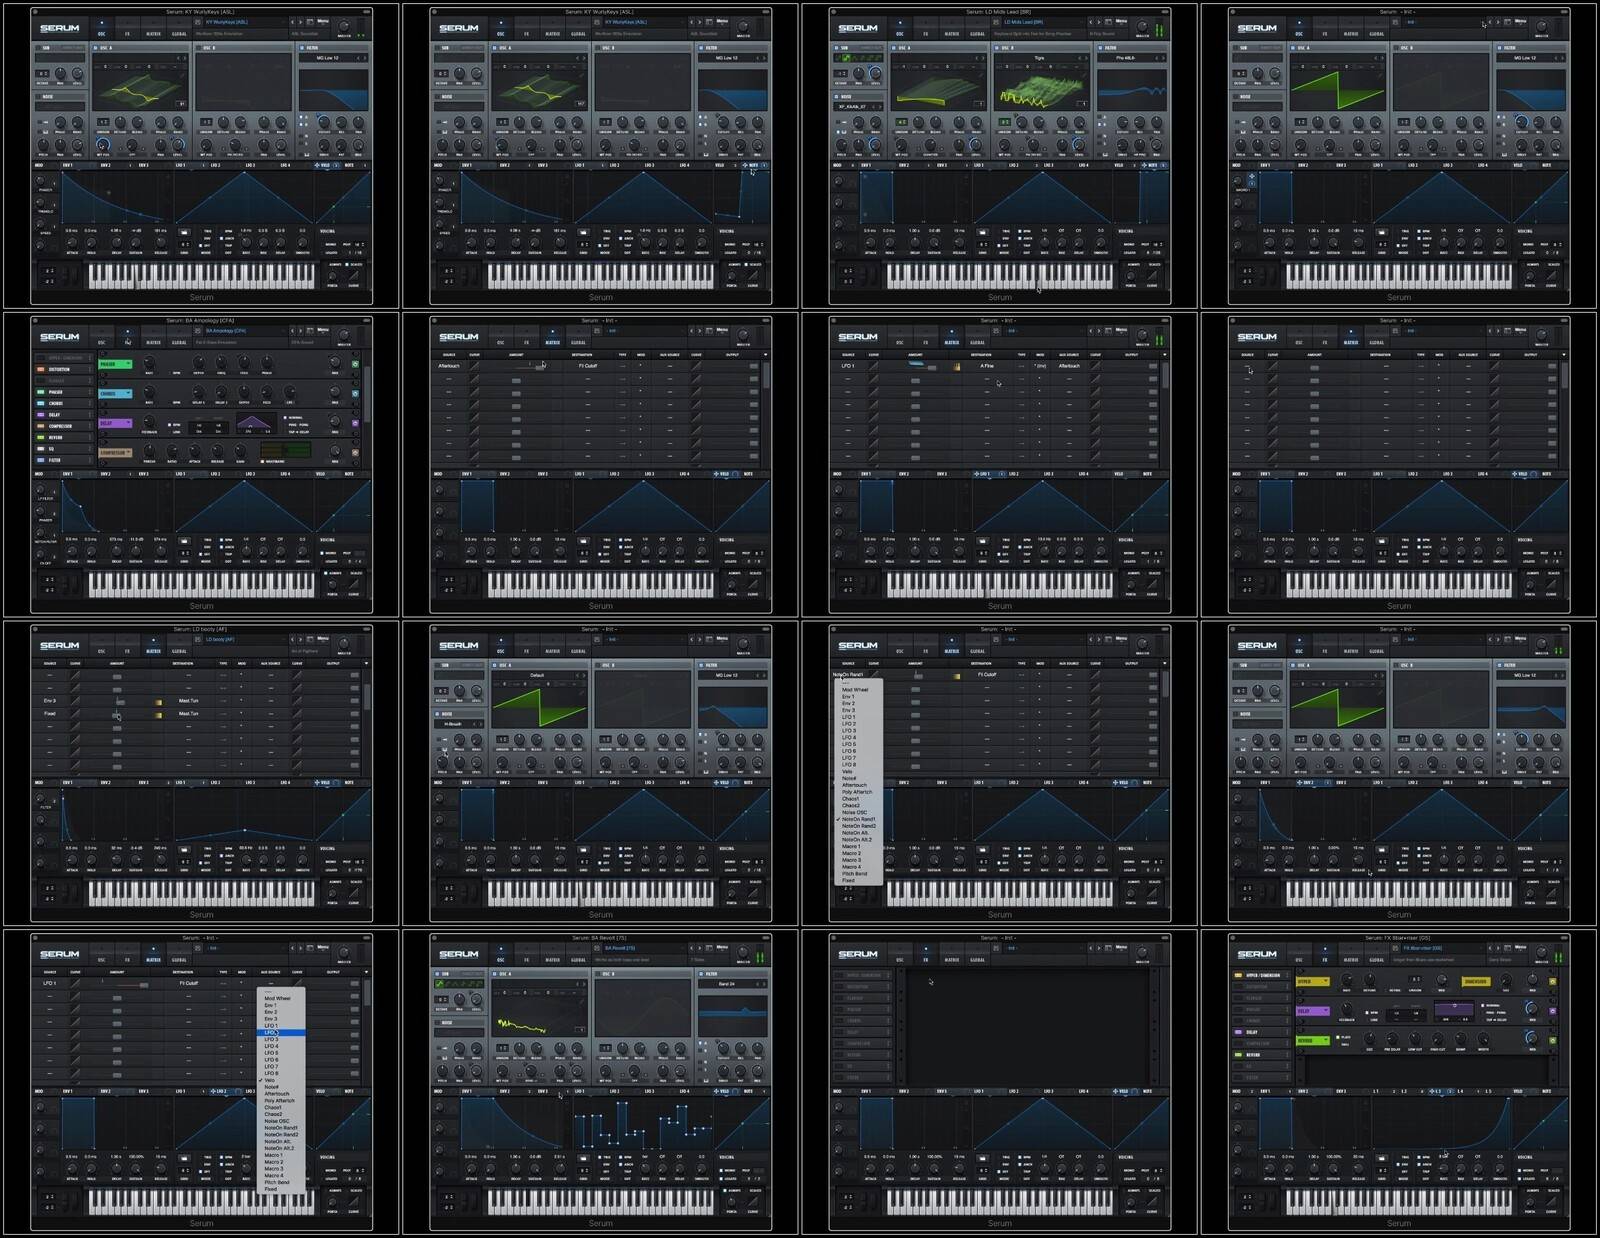Click the Distortion reorder handle in BA Amoplogy FX list
The height and width of the screenshot is (1238, 1600).
(89, 370)
